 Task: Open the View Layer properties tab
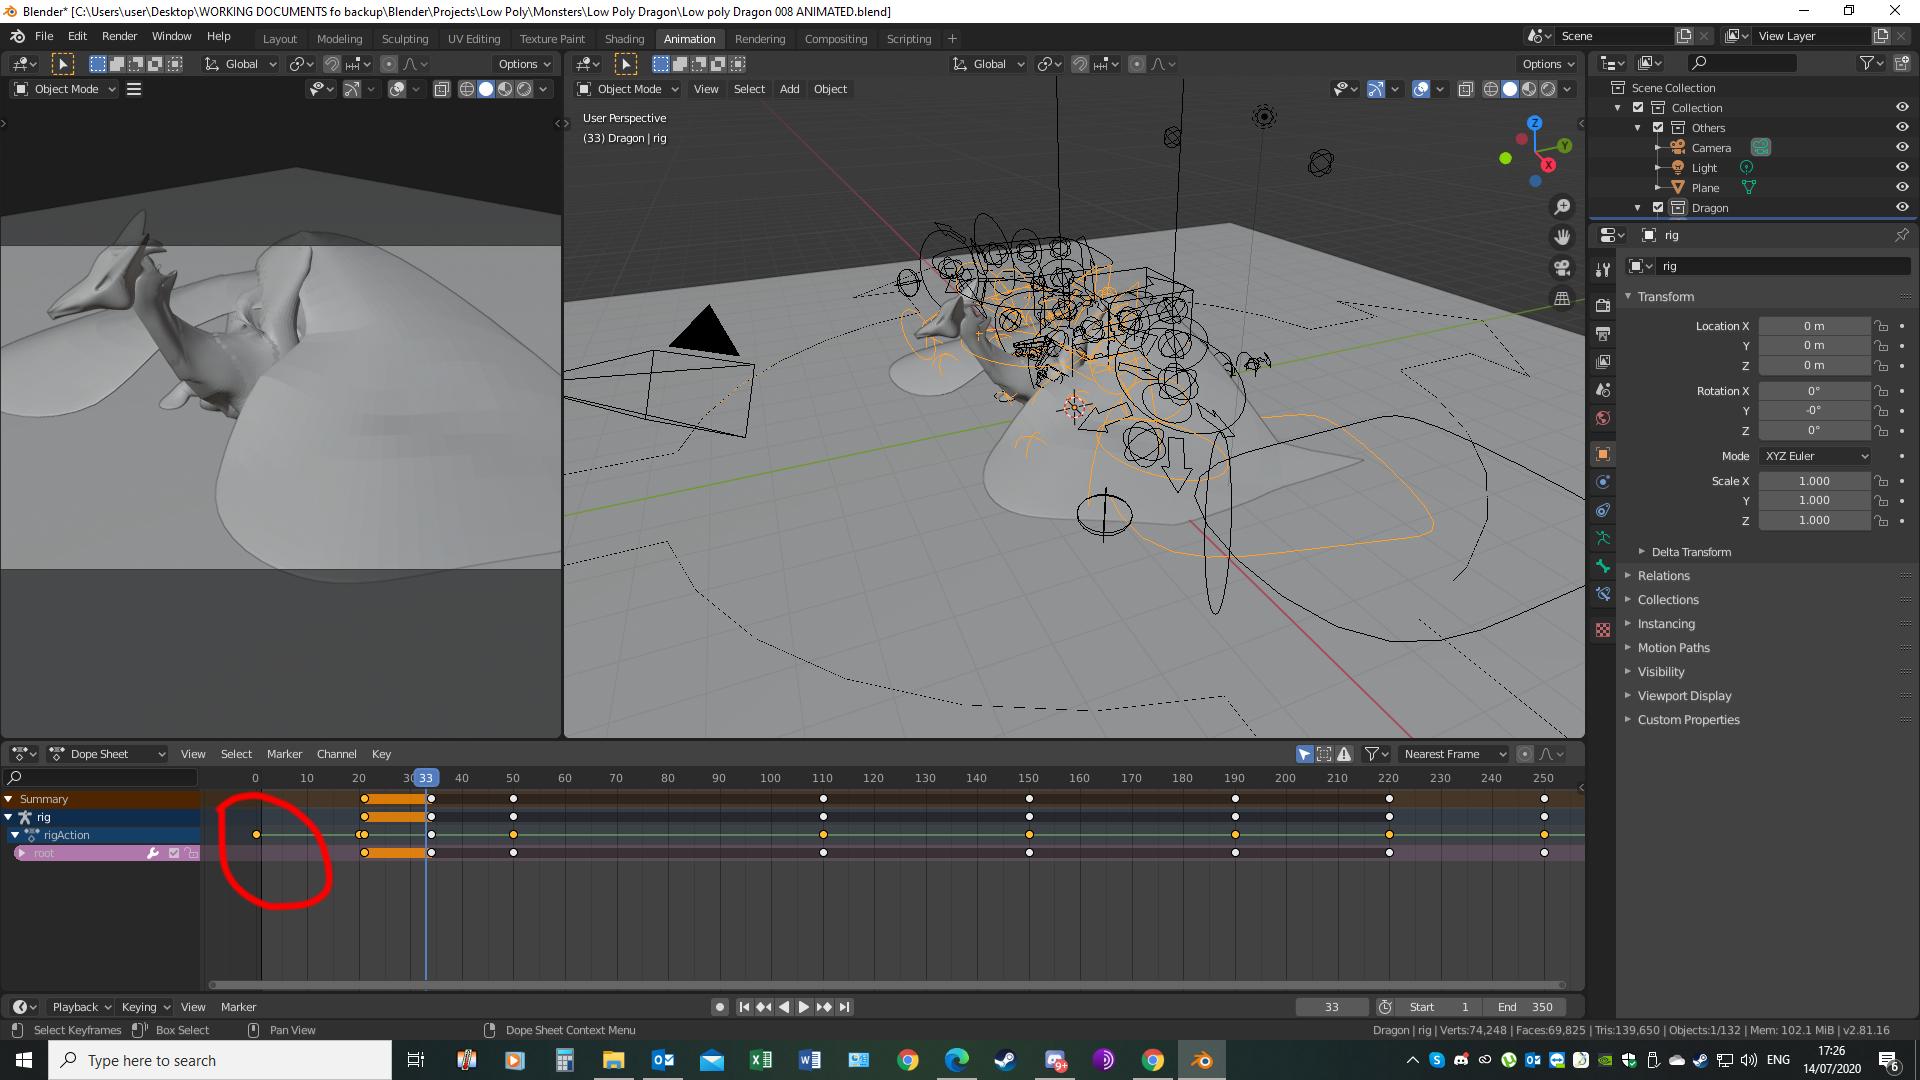(1603, 361)
